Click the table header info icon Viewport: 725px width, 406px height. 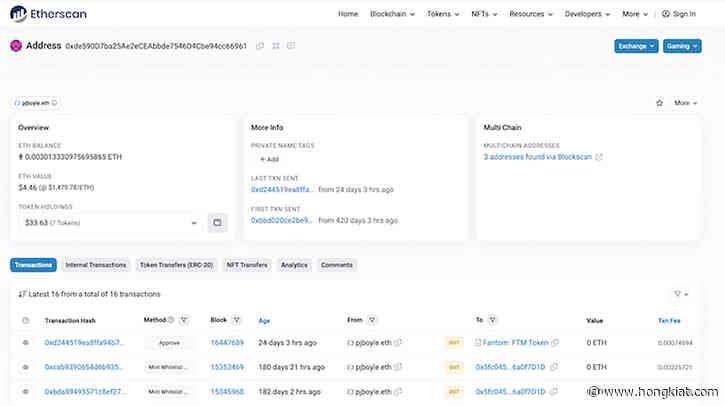[x=25, y=320]
